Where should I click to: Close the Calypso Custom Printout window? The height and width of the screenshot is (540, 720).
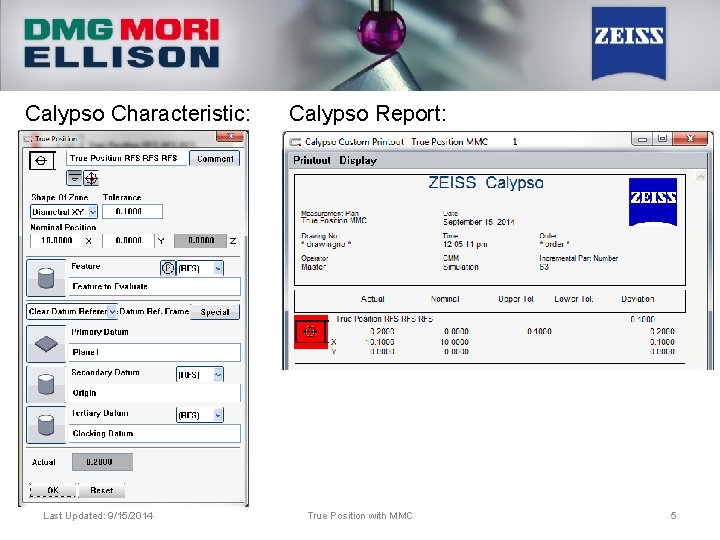click(x=690, y=139)
